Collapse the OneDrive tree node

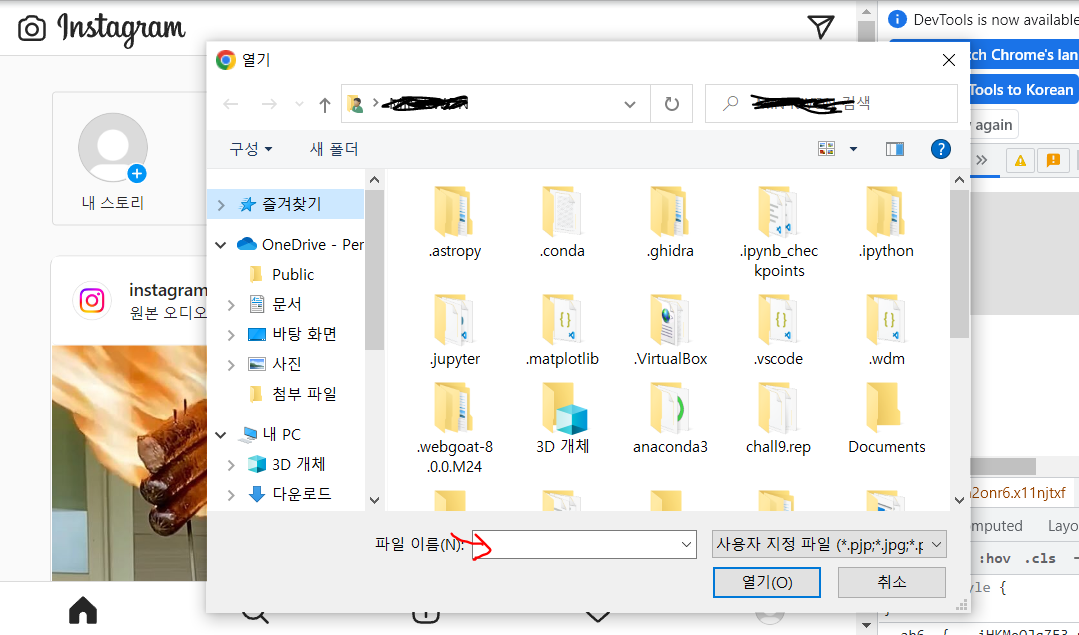[x=221, y=245]
